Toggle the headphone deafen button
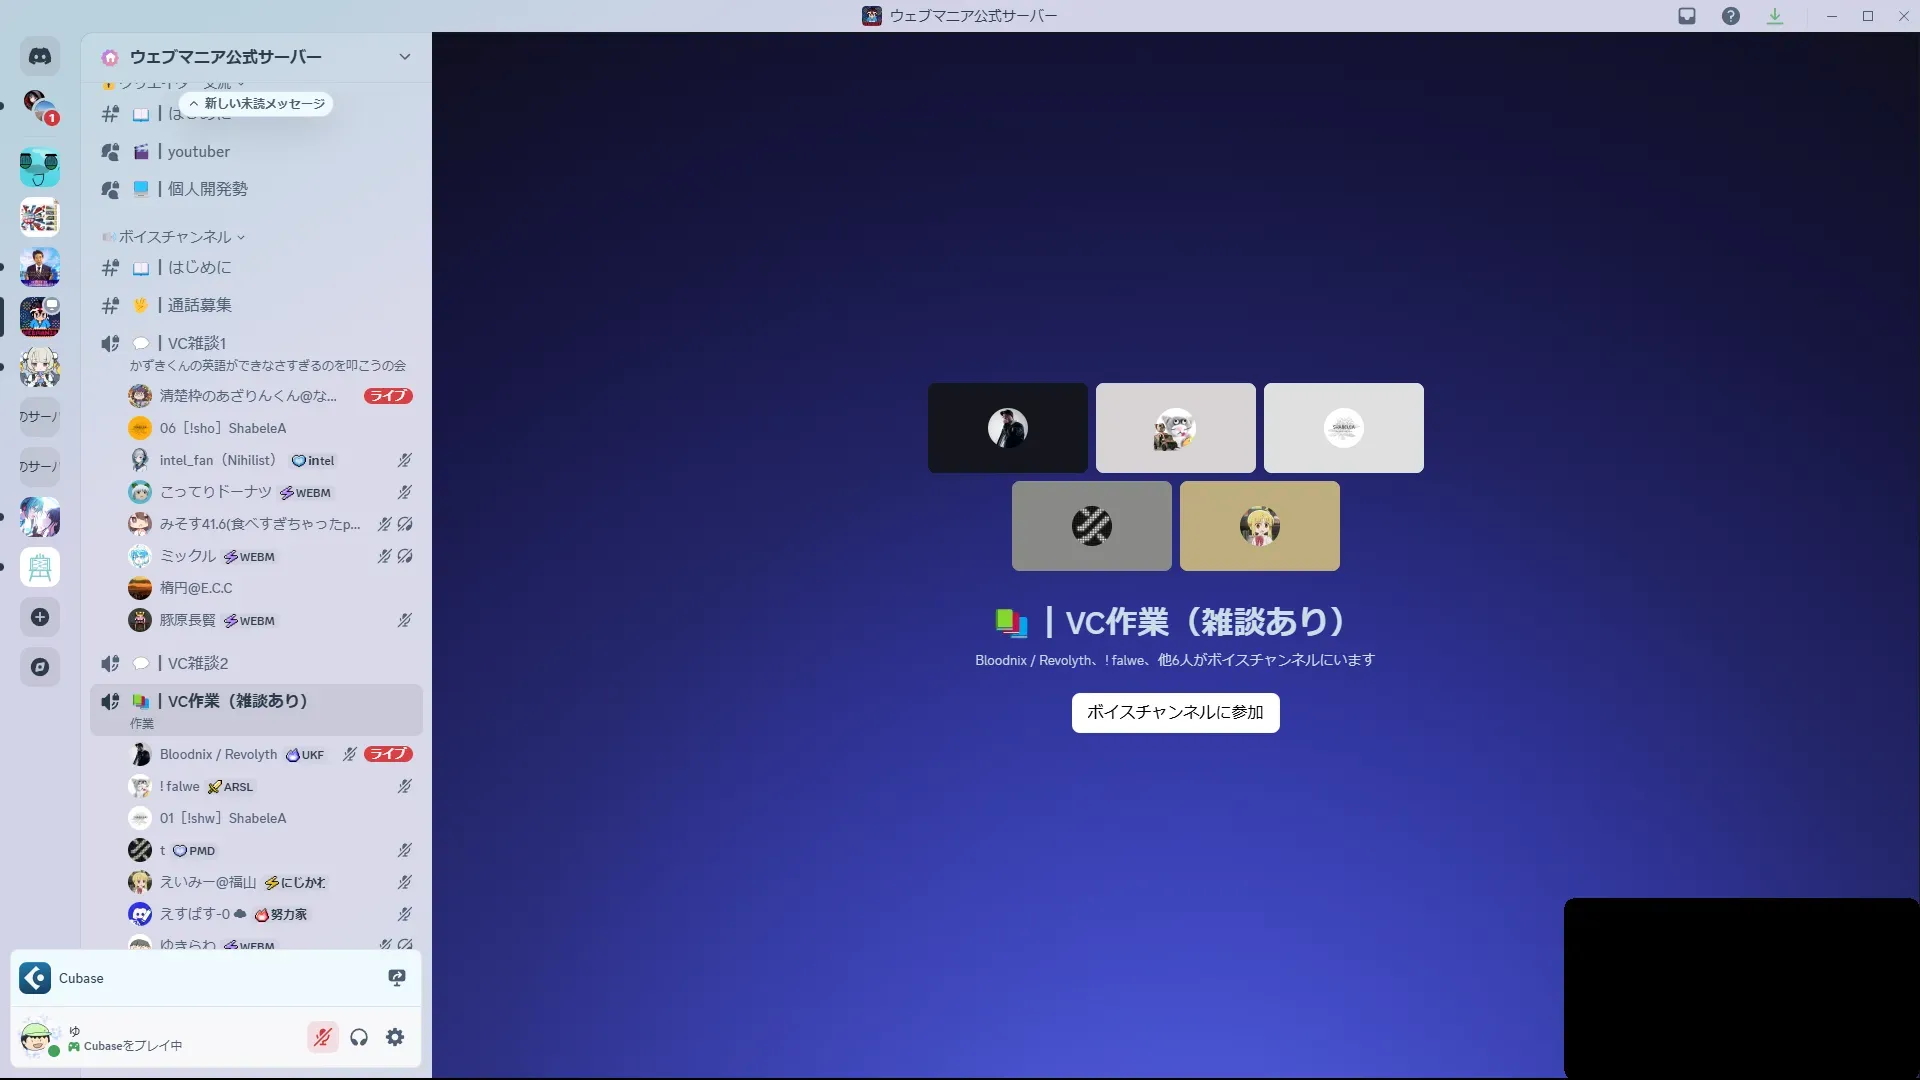 (359, 1038)
